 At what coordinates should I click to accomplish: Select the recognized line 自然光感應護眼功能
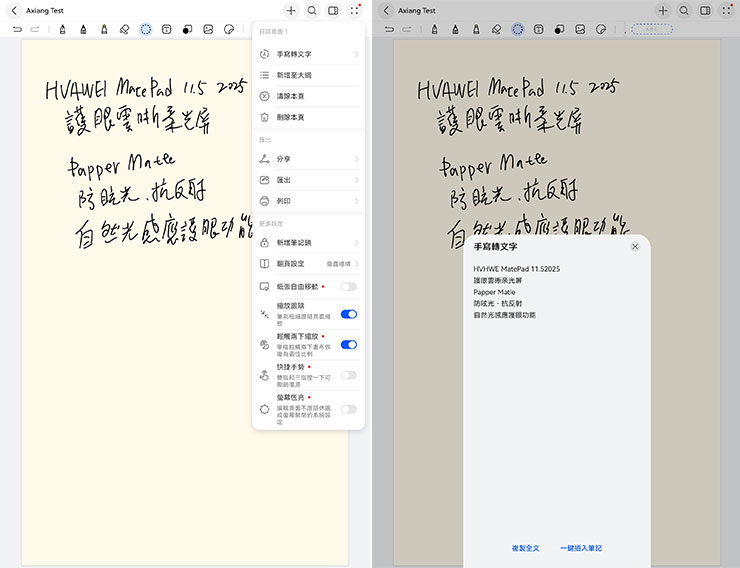pyautogui.click(x=505, y=315)
